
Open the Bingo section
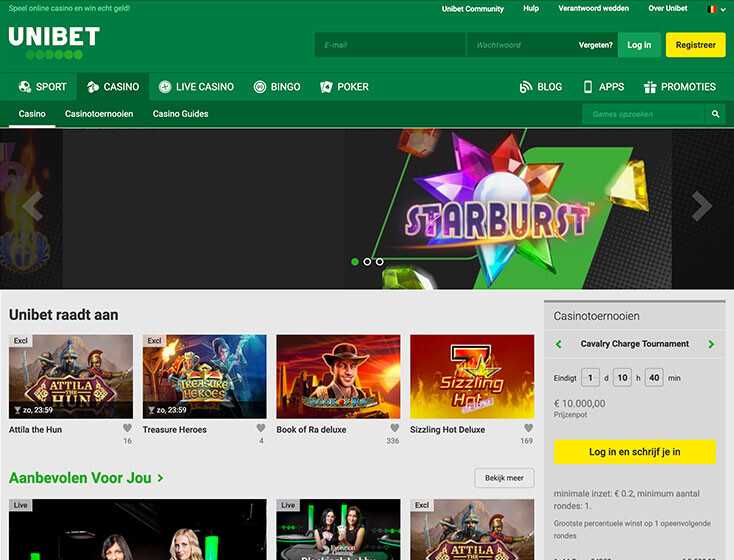[277, 87]
